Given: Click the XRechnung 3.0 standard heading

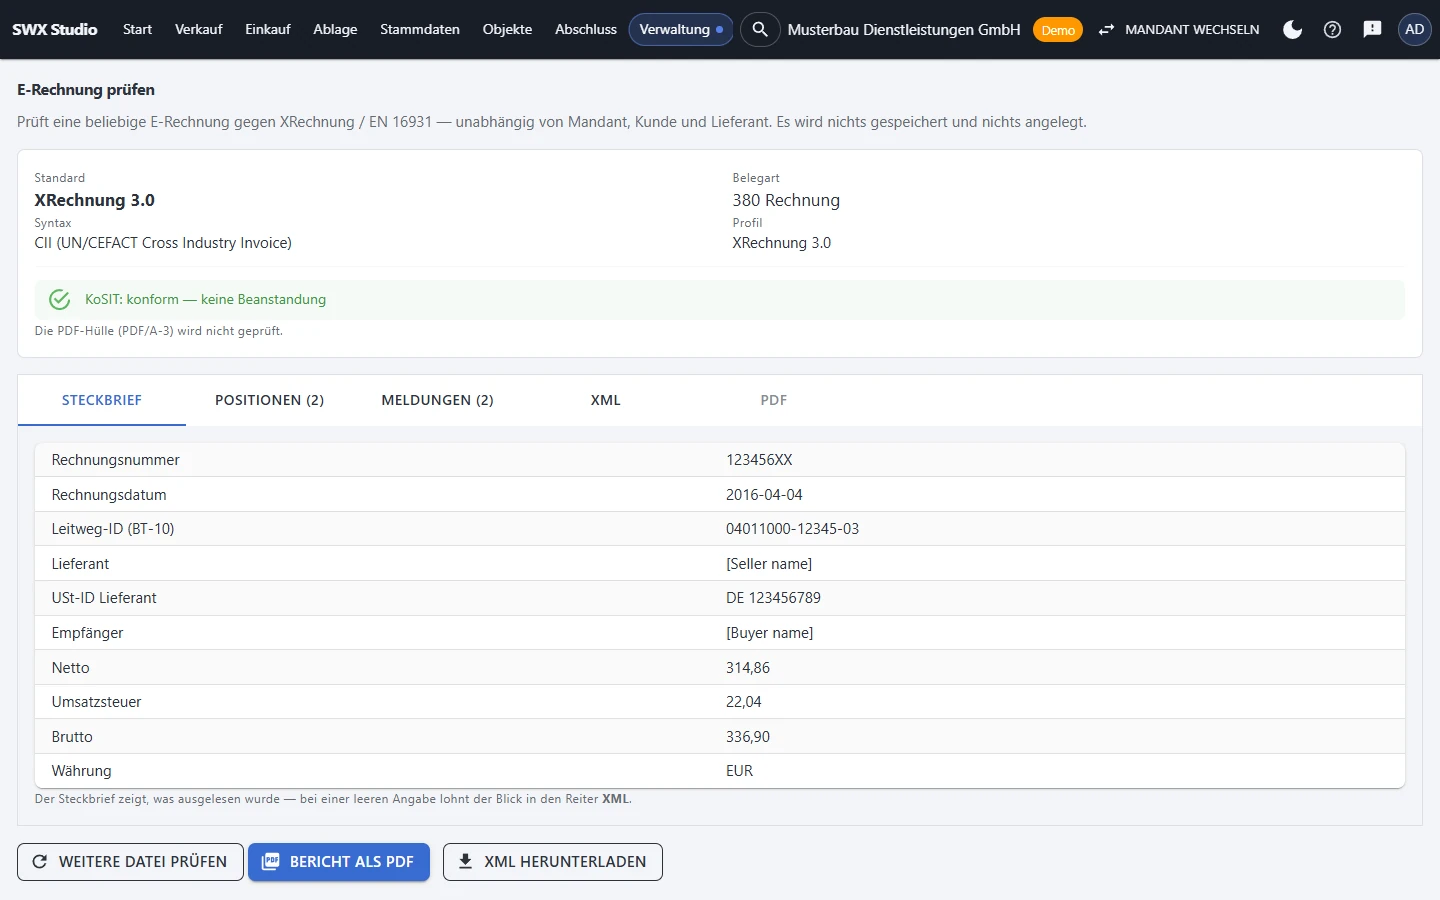Looking at the screenshot, I should [95, 200].
